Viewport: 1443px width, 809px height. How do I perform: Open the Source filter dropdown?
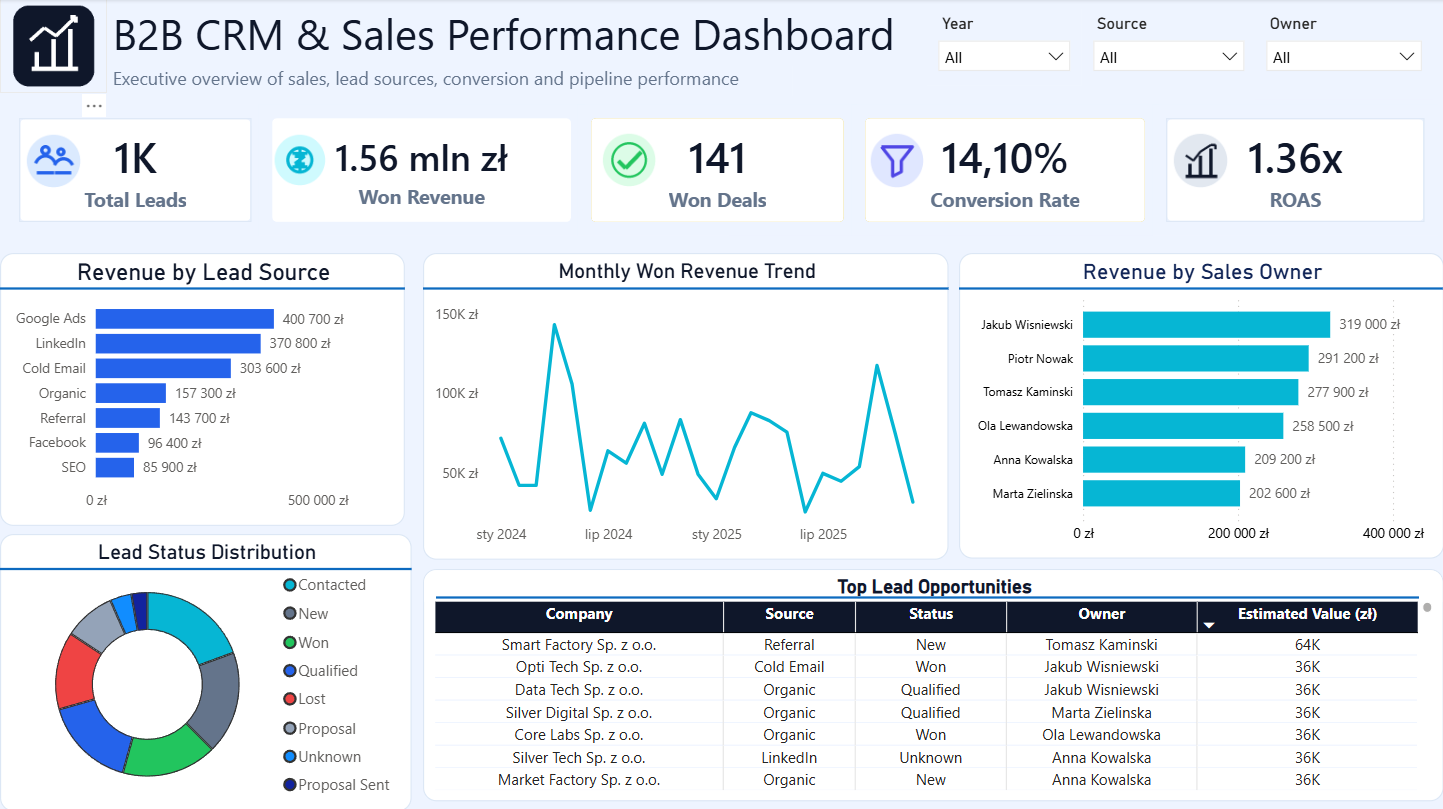[1169, 57]
